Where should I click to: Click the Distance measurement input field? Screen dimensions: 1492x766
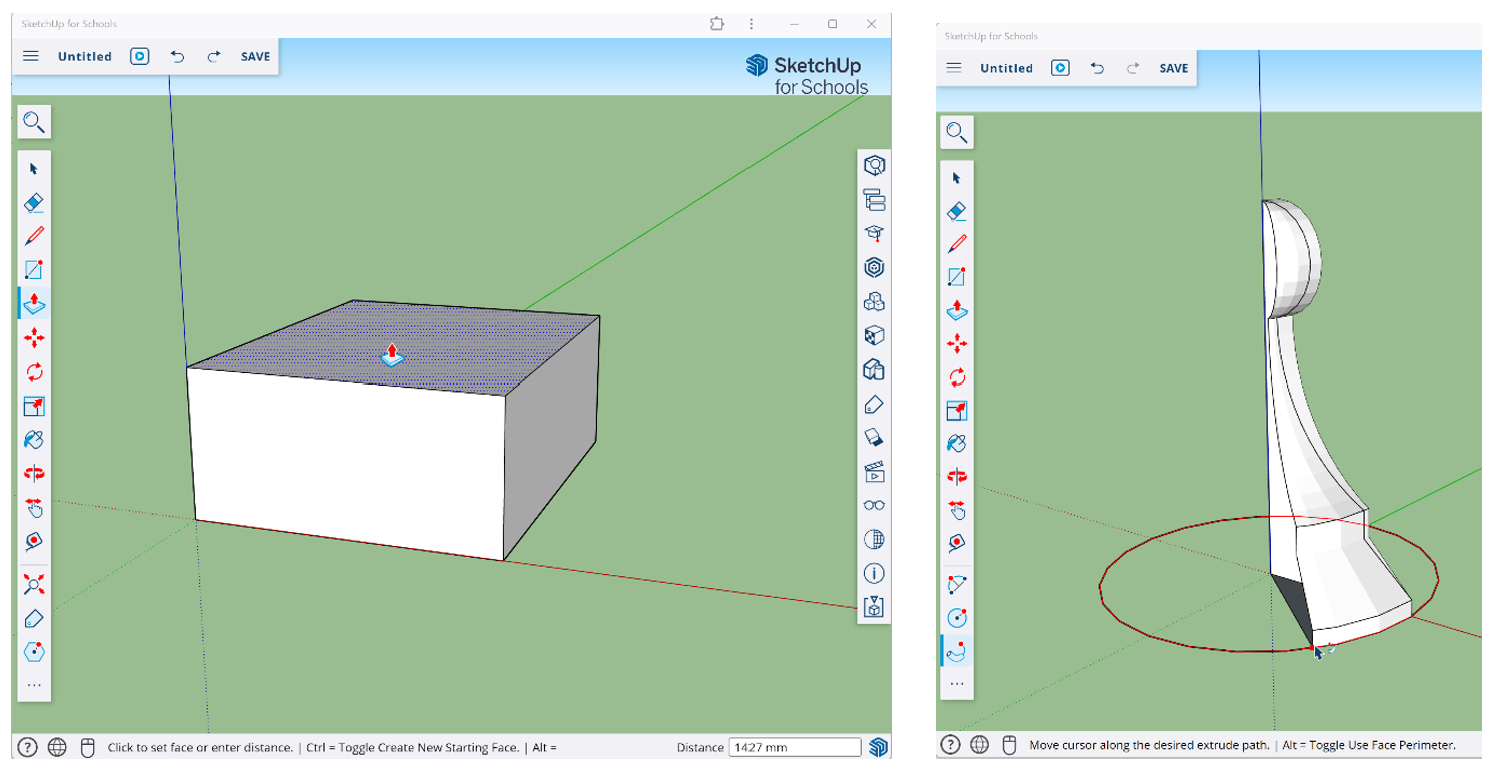pos(794,747)
